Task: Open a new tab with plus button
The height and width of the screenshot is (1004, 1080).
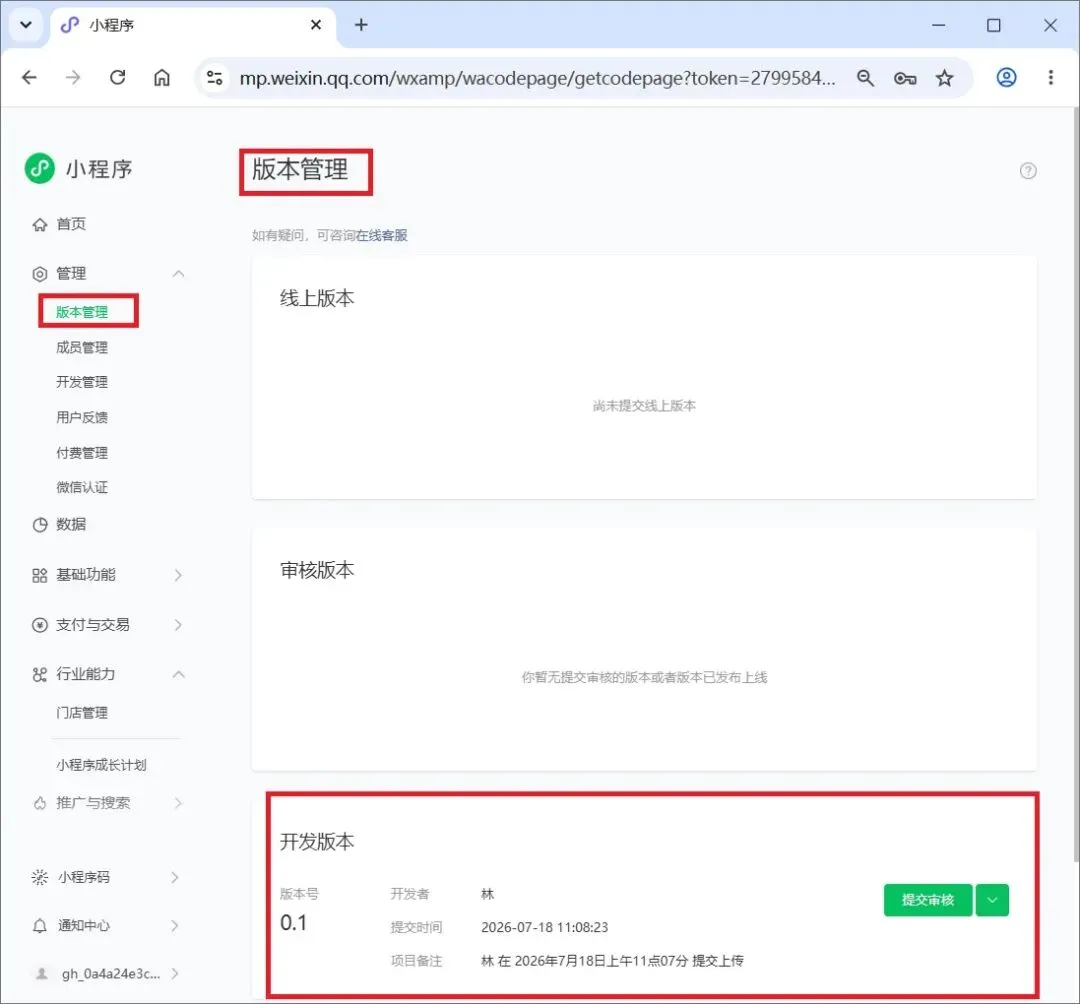Action: [x=361, y=25]
